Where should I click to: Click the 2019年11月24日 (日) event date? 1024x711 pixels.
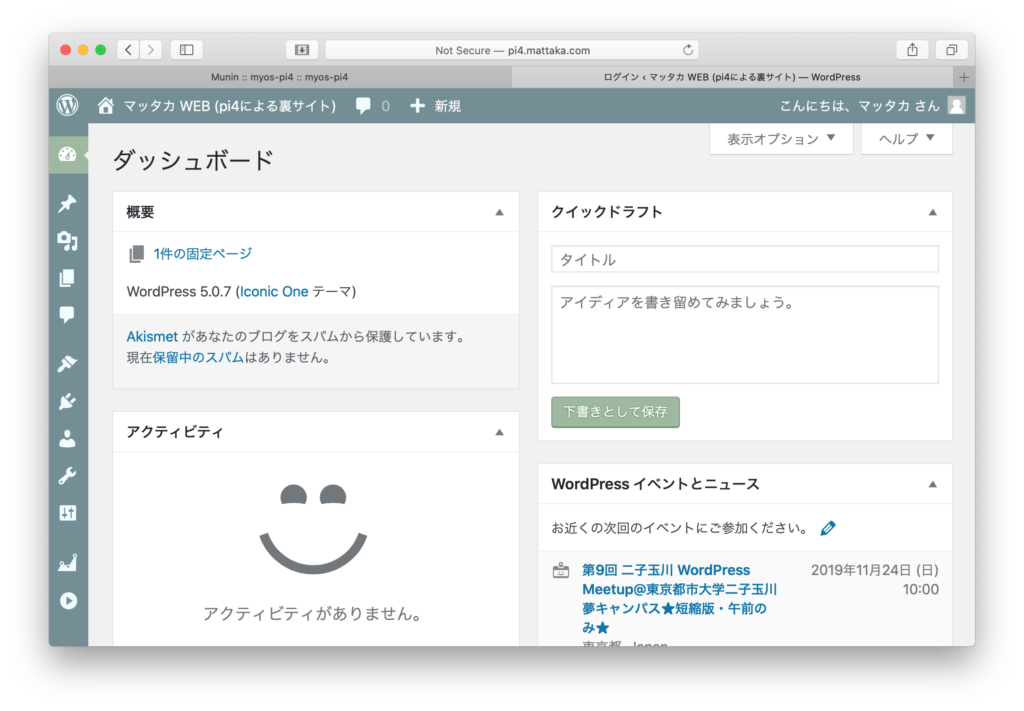coord(874,570)
